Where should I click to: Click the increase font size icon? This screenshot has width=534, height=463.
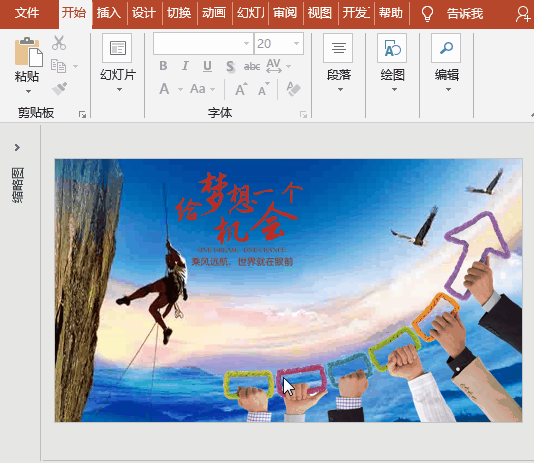[x=241, y=89]
